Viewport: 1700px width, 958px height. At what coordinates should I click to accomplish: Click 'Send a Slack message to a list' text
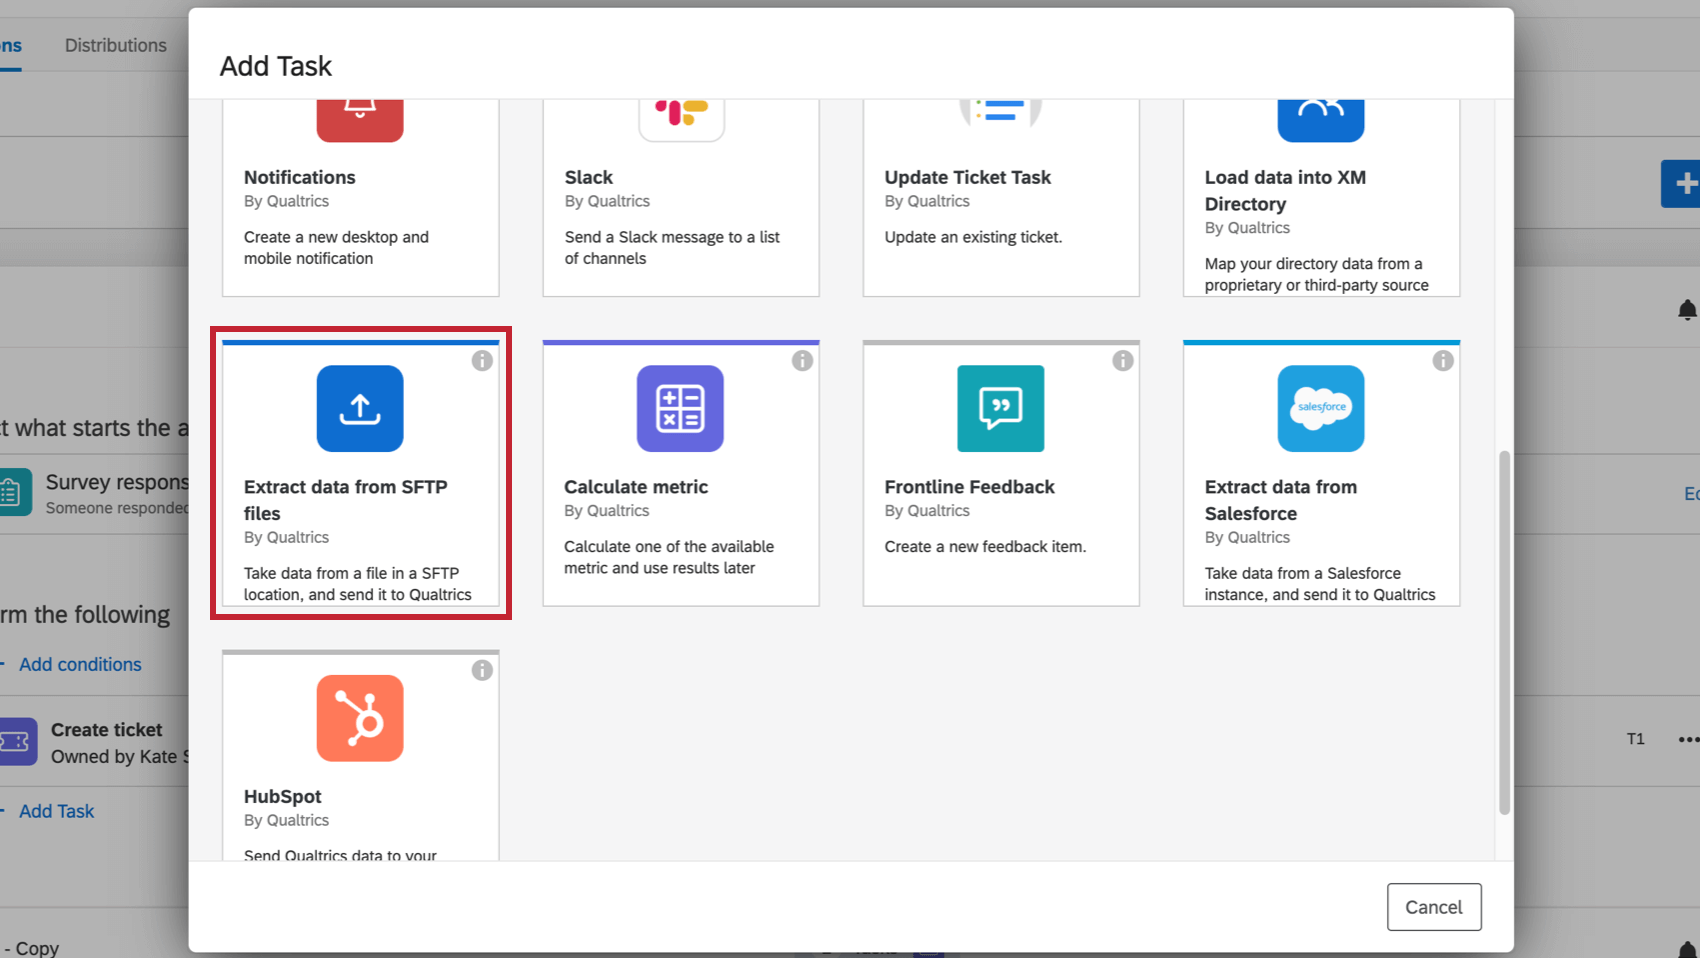coord(672,237)
